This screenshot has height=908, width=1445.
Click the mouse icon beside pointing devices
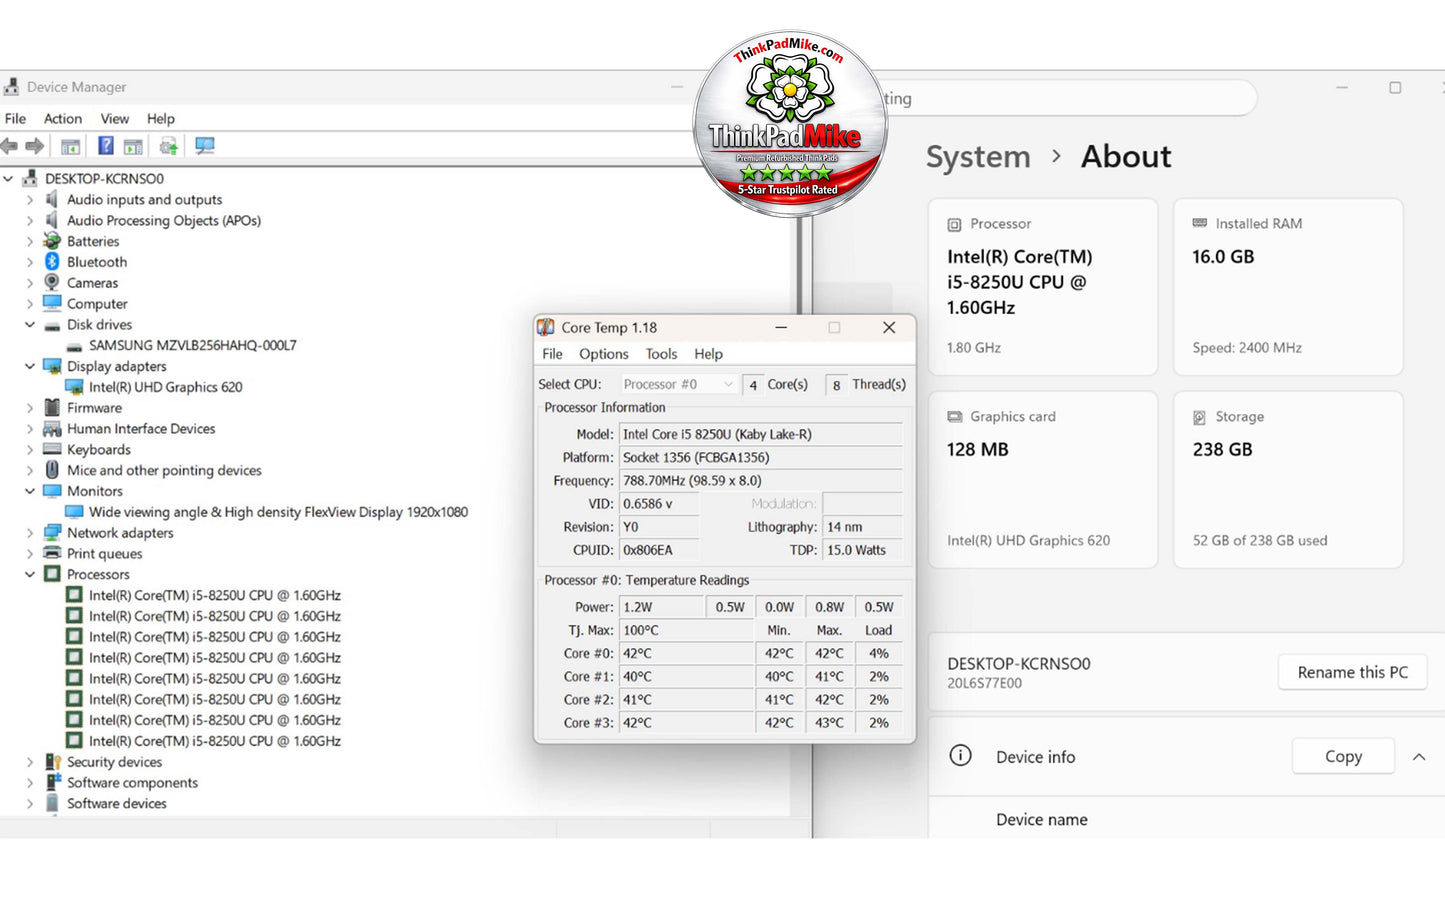click(52, 470)
